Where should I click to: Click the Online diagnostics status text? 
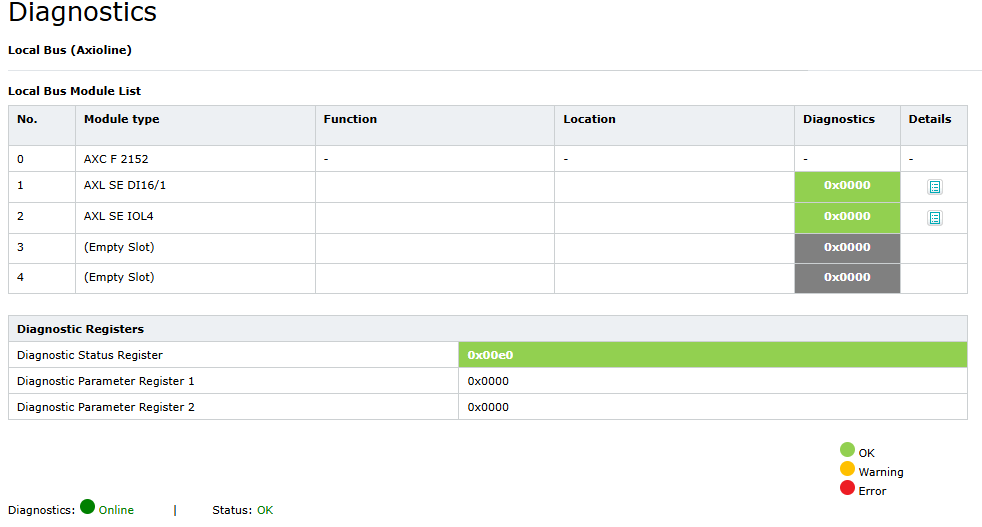click(116, 510)
